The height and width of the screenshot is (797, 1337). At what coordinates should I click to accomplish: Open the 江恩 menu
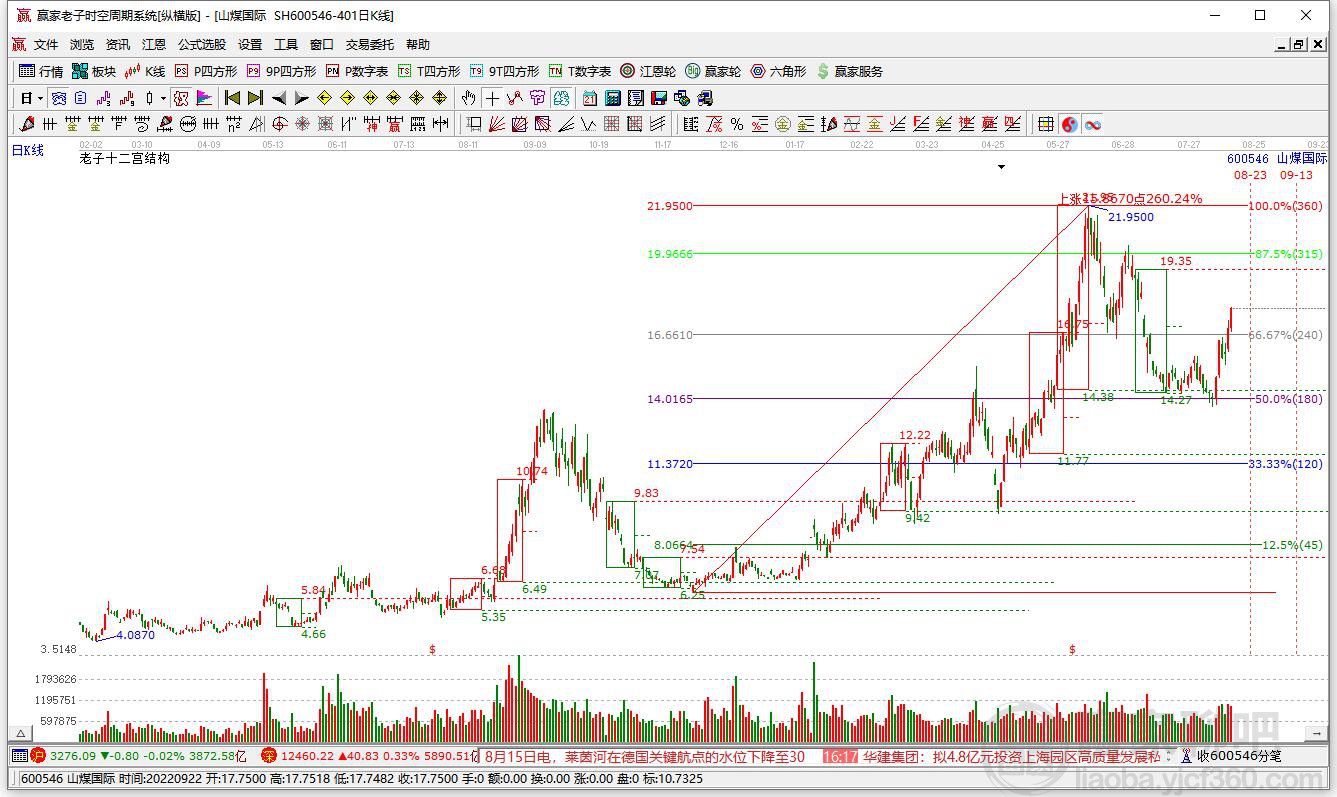click(154, 45)
